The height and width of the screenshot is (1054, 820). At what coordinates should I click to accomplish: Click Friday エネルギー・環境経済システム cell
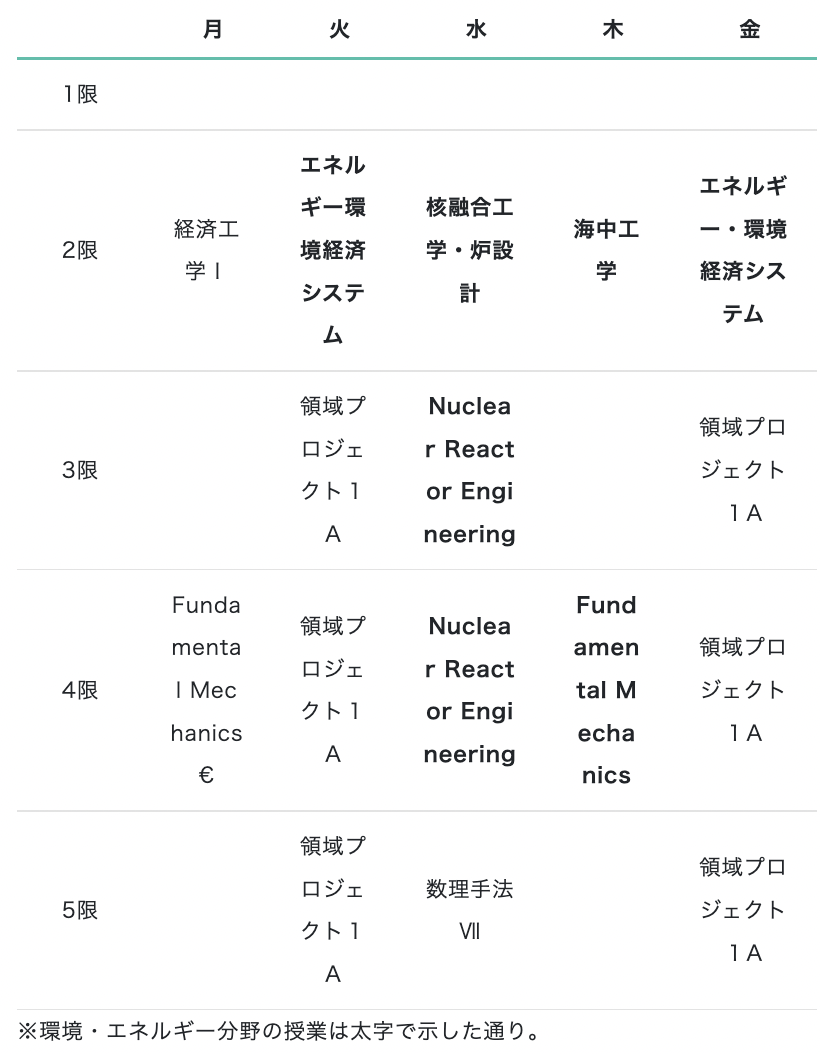pos(743,250)
